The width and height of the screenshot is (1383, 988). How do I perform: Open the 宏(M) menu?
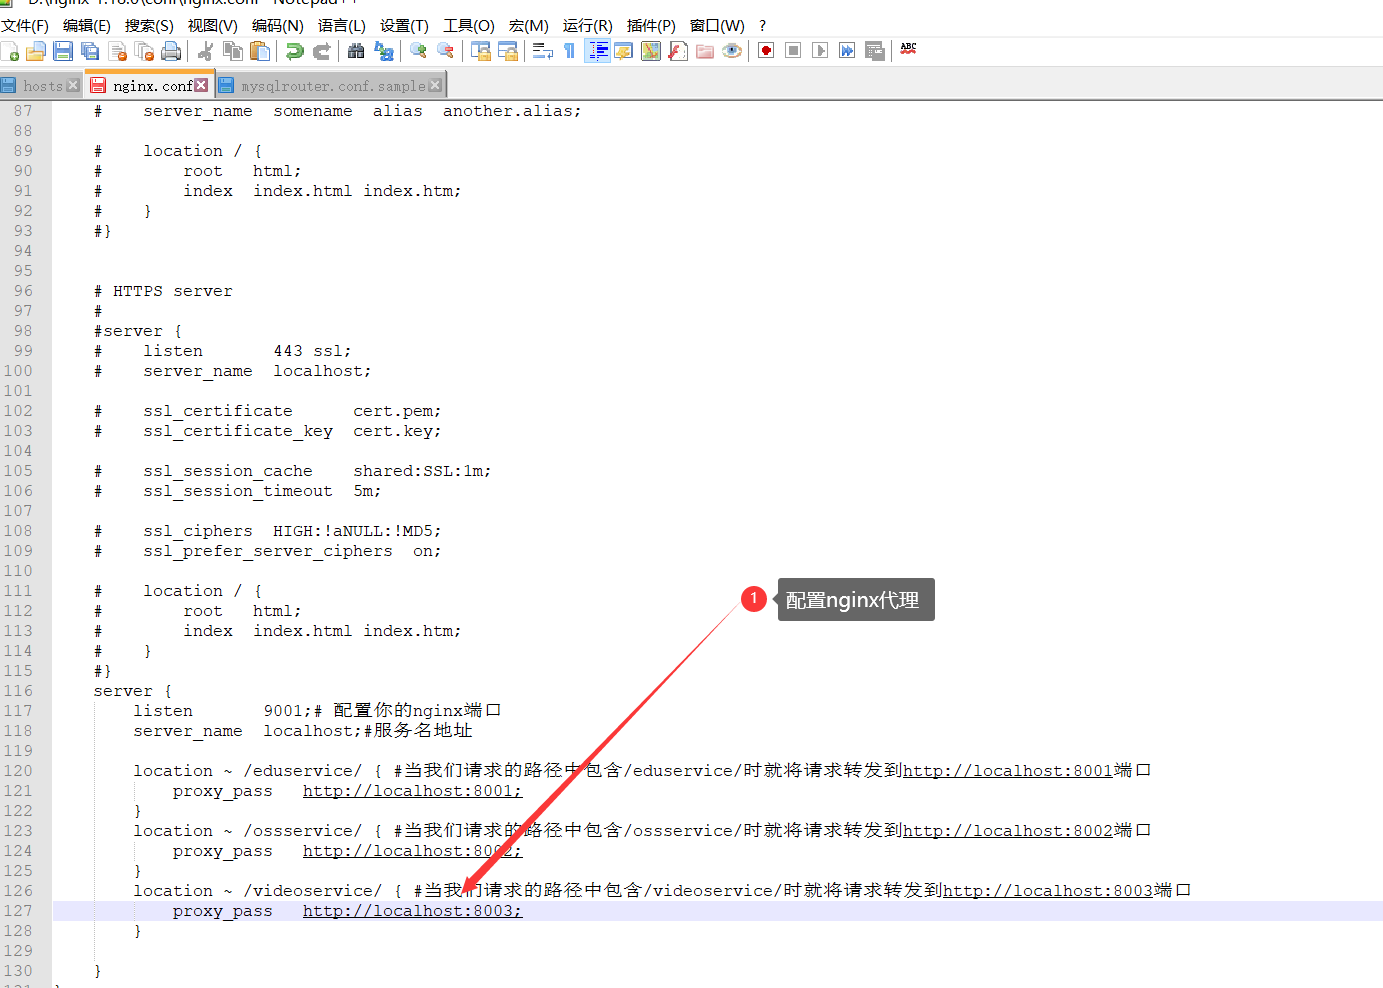(x=529, y=25)
